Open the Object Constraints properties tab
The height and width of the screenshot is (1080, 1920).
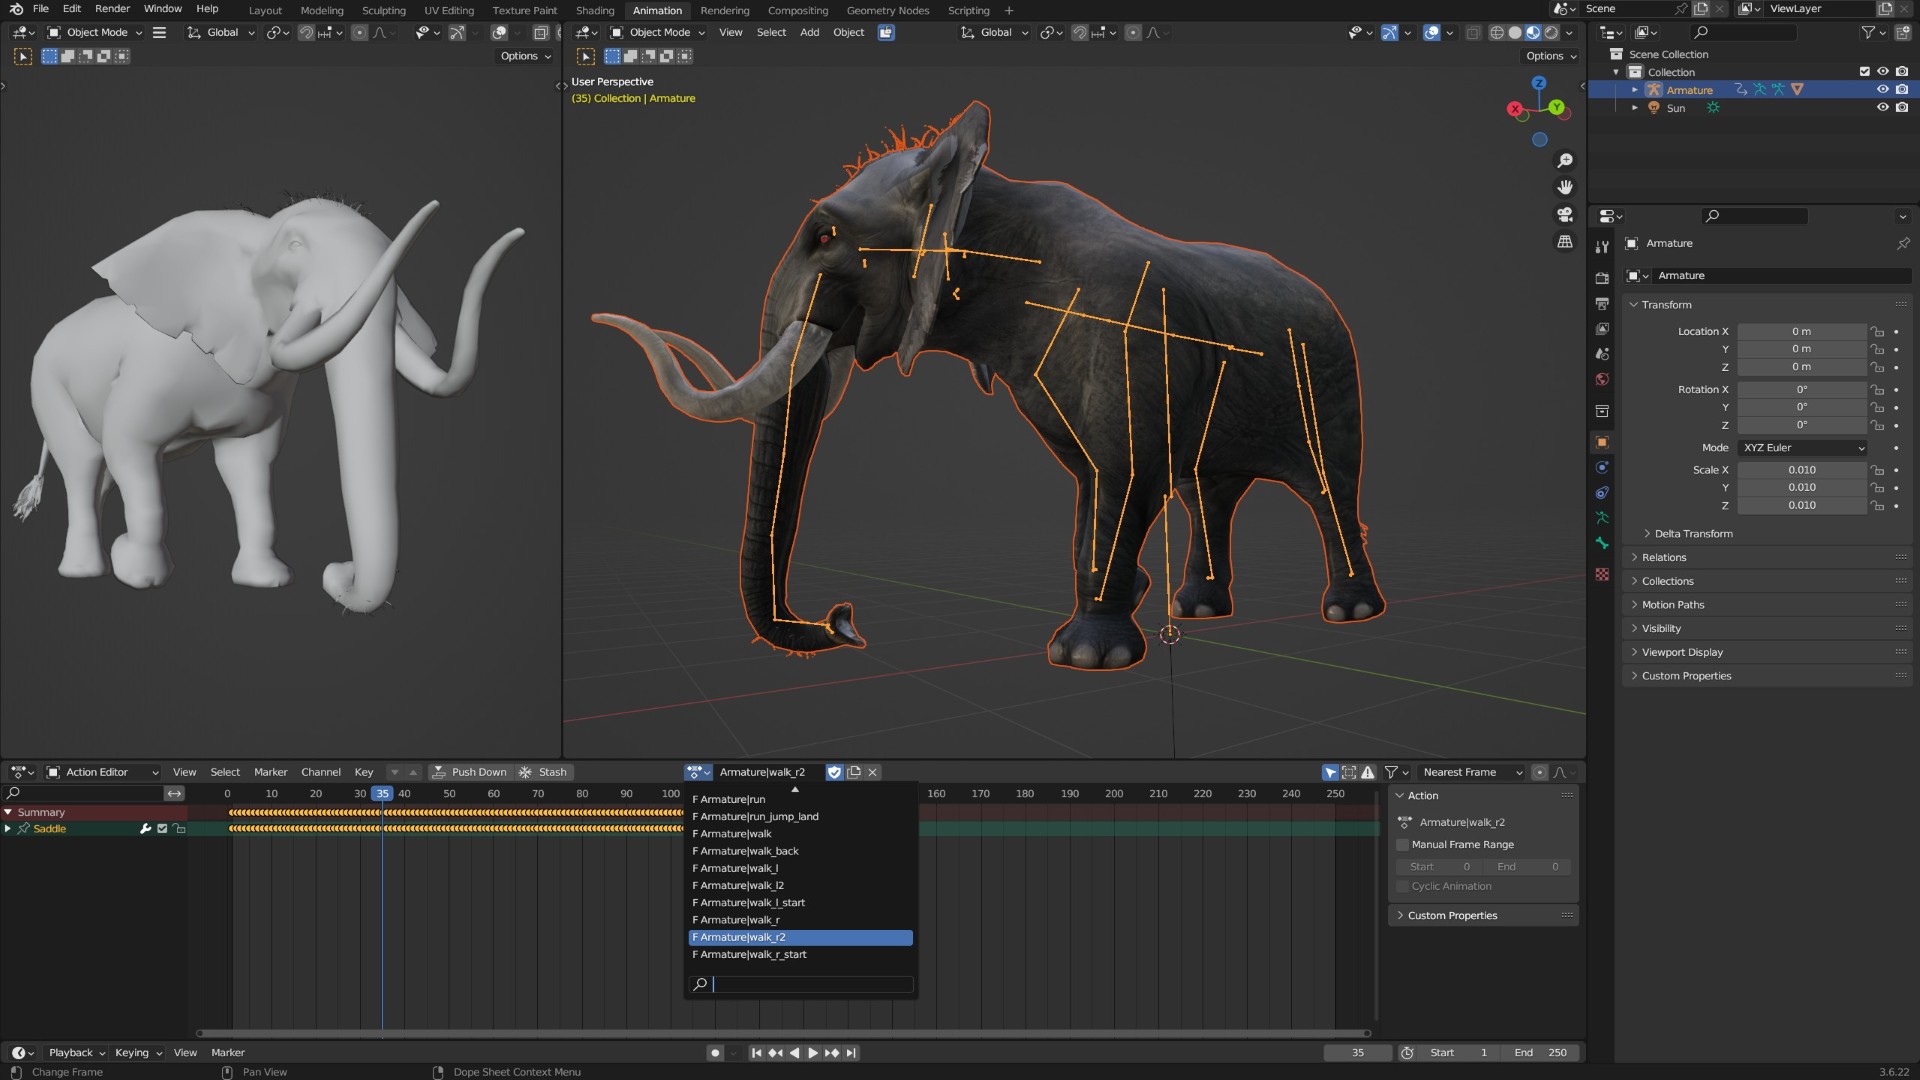(x=1602, y=493)
